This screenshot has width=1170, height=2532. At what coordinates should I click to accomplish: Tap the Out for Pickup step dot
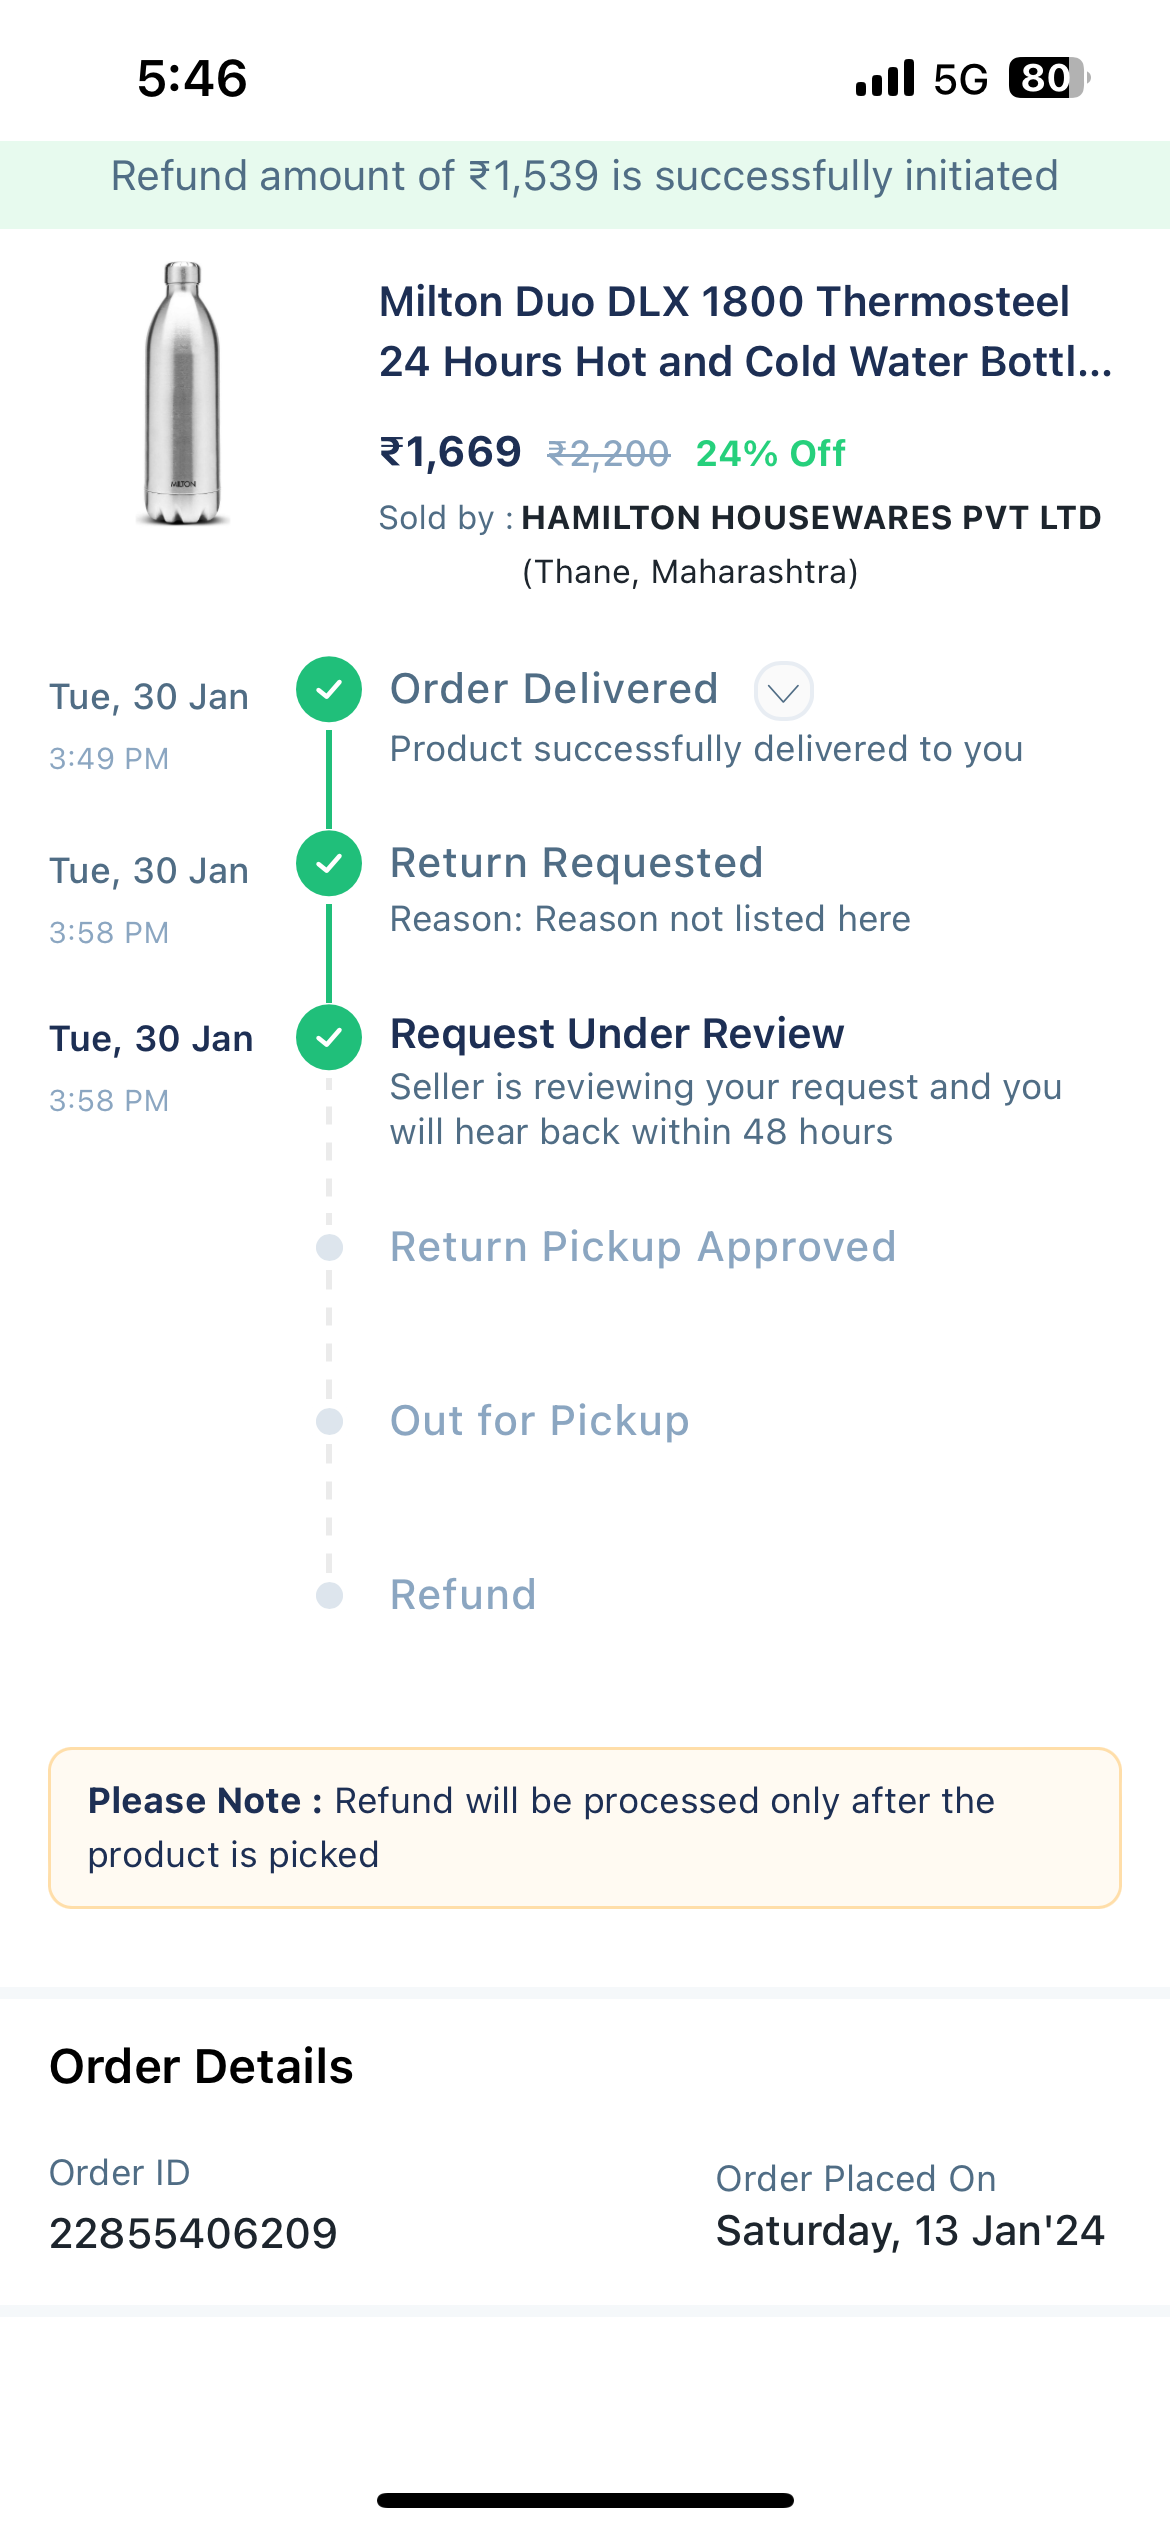(x=329, y=1421)
